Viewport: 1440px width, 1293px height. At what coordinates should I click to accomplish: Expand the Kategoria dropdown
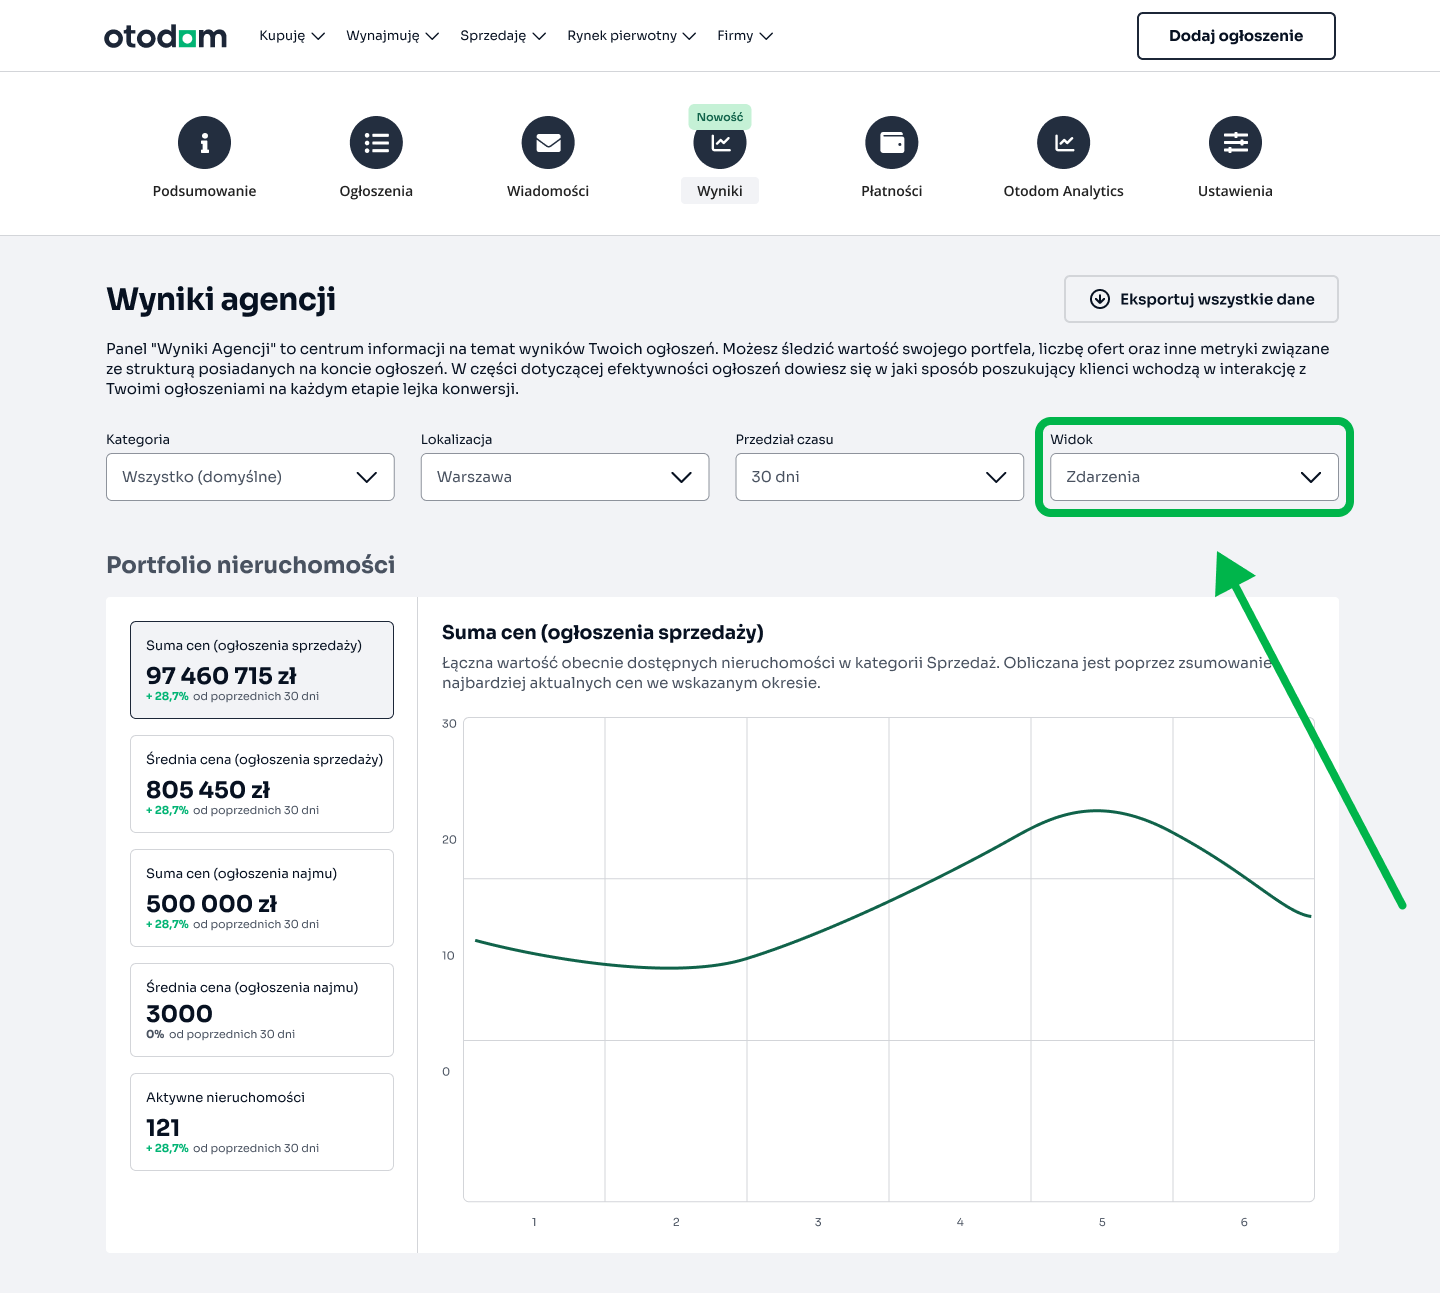pos(250,477)
